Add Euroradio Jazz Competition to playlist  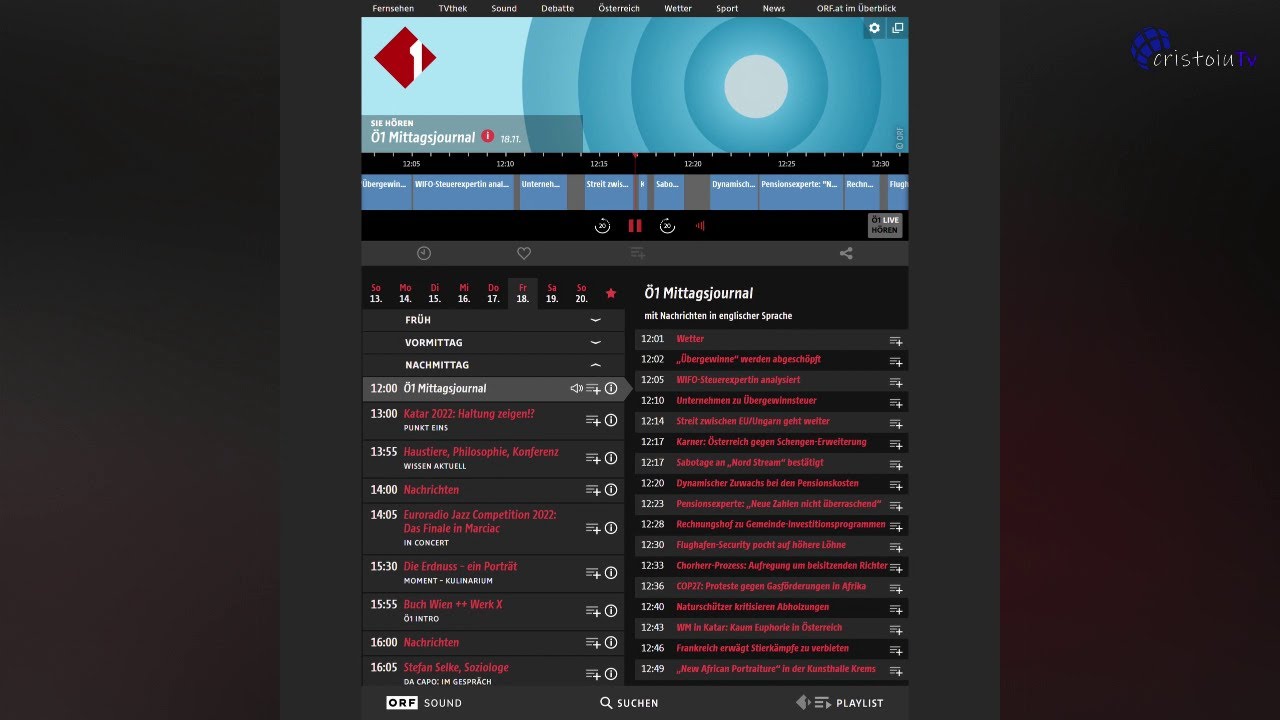tap(593, 528)
